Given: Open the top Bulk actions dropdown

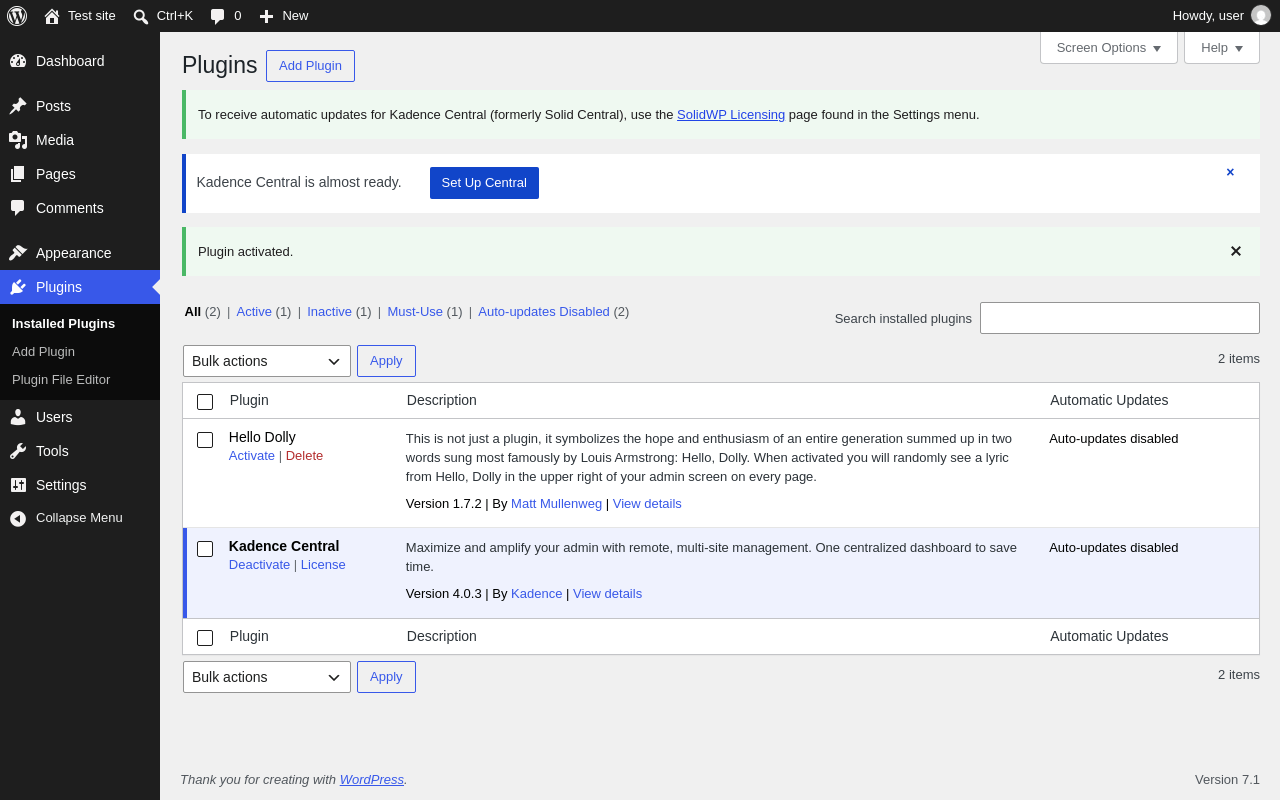Looking at the screenshot, I should pyautogui.click(x=267, y=361).
